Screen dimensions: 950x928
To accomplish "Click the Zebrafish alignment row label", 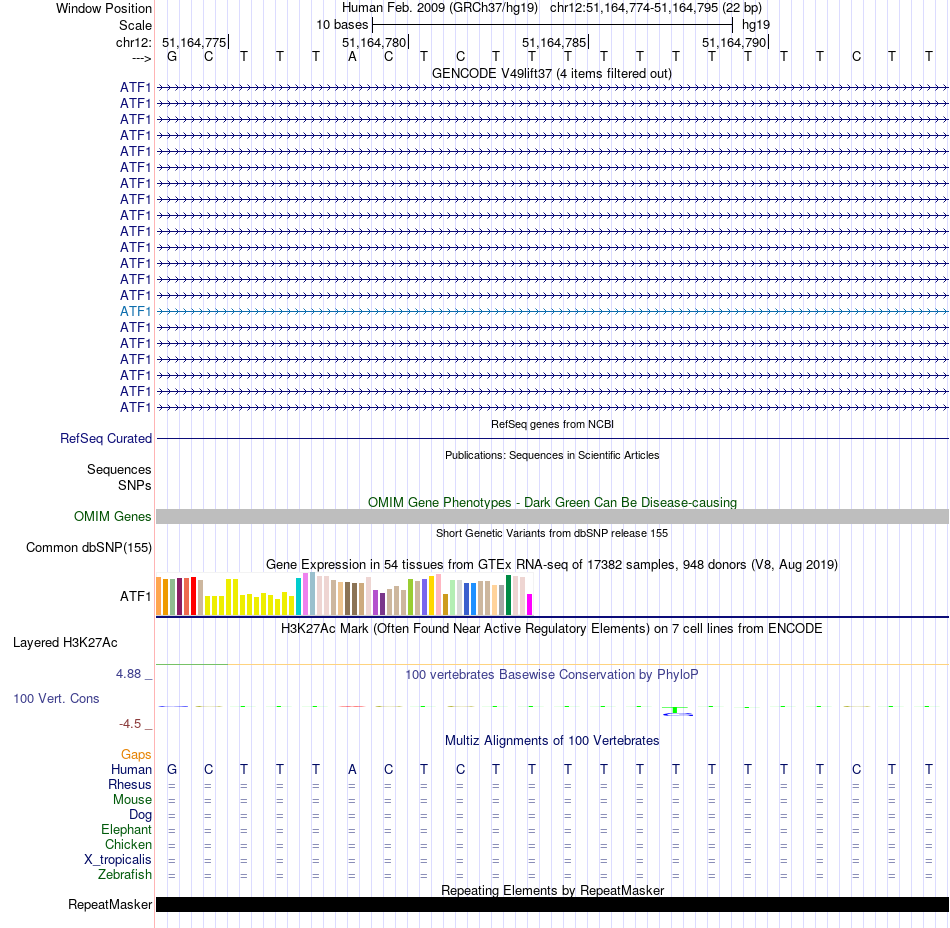I will (x=125, y=875).
